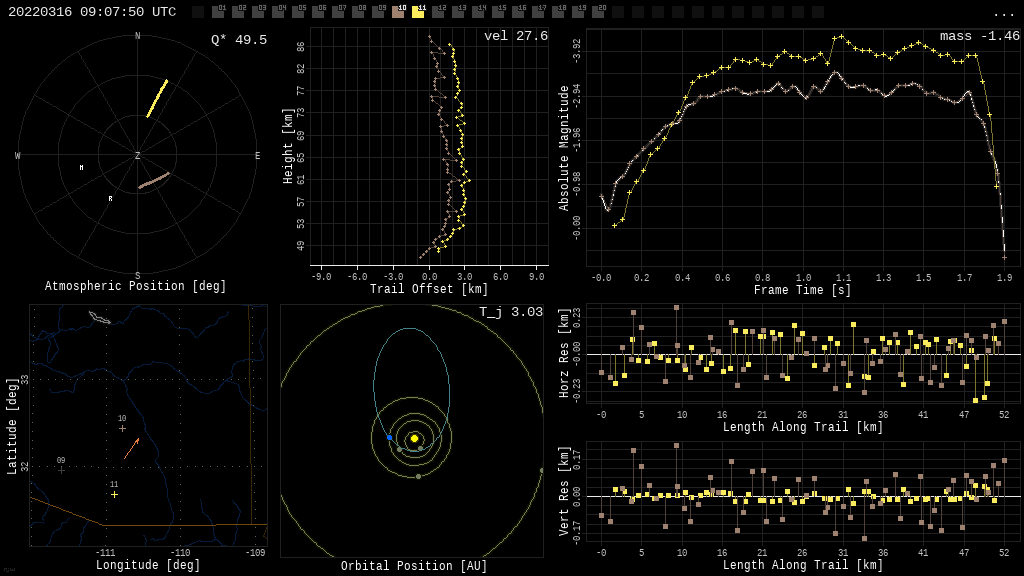Click the yellow Sun in the orbital plot
The width and height of the screenshot is (1024, 576).
tap(414, 438)
